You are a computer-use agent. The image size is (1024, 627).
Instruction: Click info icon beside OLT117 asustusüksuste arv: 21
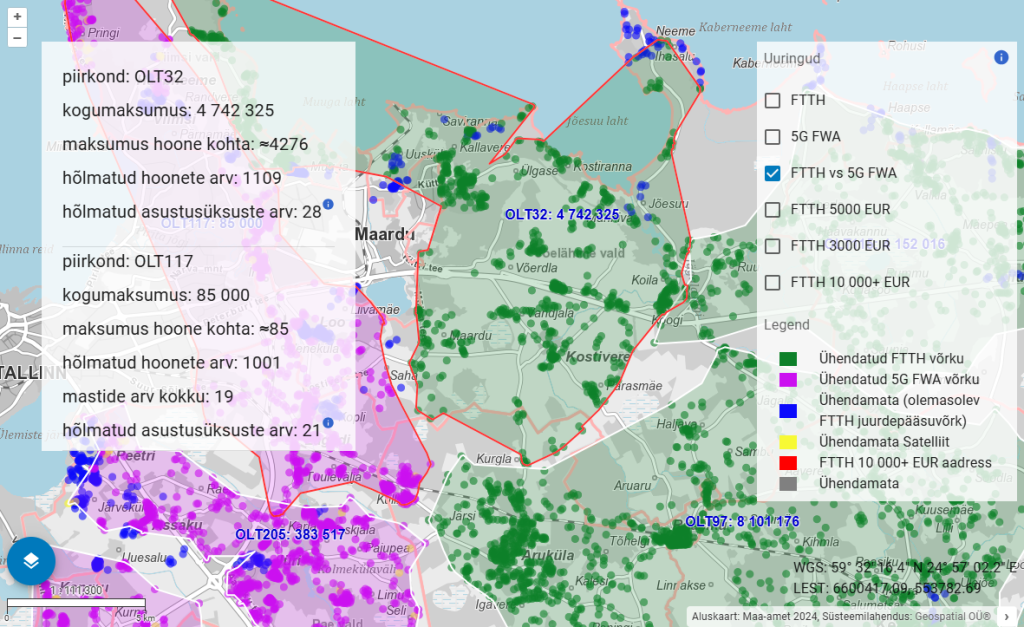tap(328, 423)
